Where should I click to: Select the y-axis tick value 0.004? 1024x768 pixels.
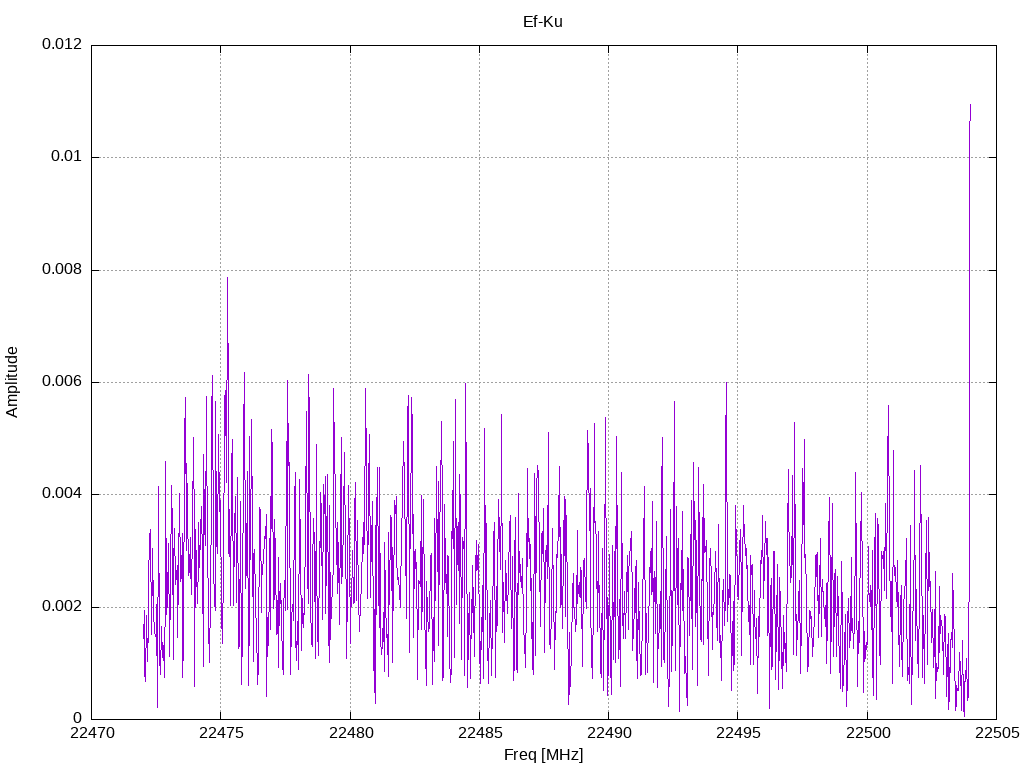(x=62, y=494)
